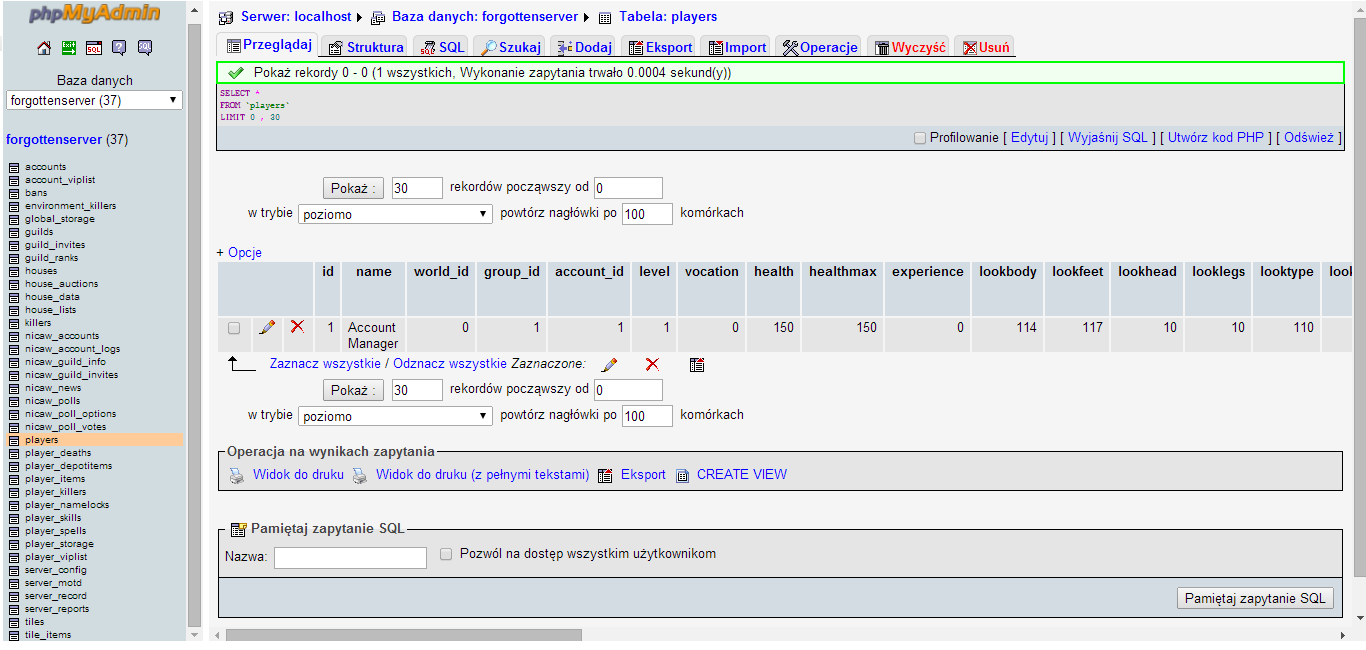Open the Dodaj tab
1366x650 pixels.
click(x=585, y=47)
